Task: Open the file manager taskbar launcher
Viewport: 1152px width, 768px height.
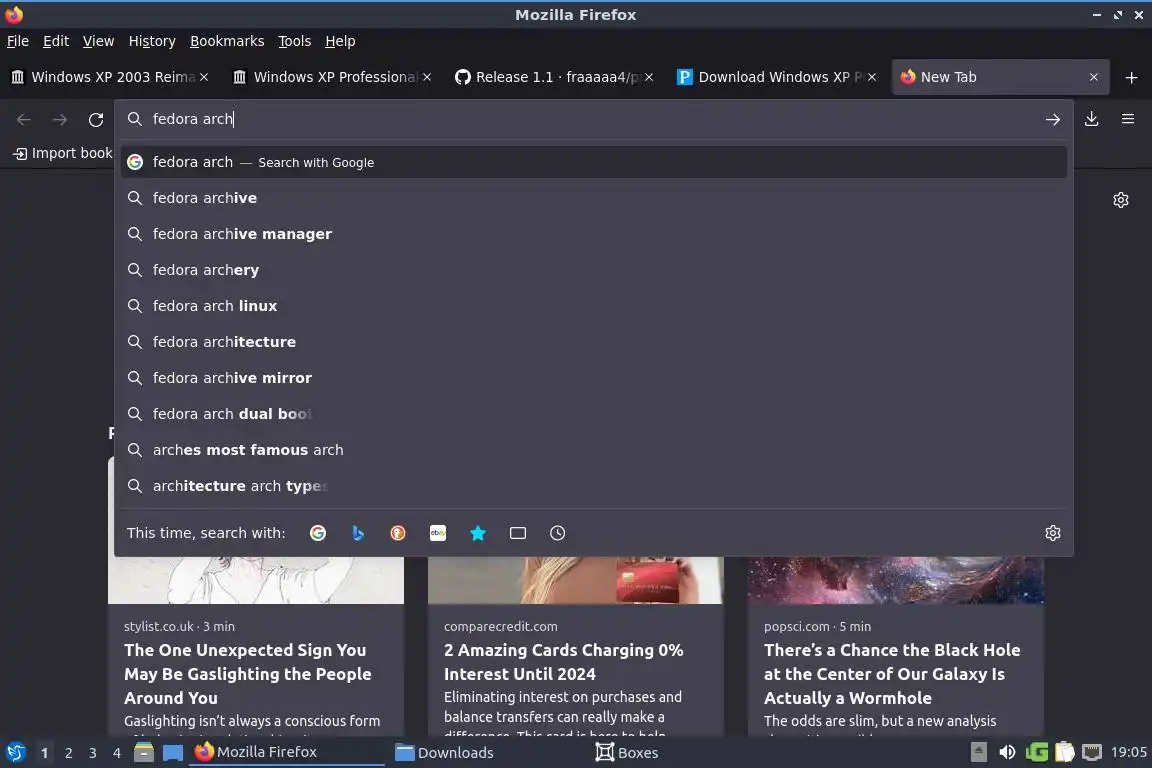Action: 144,752
